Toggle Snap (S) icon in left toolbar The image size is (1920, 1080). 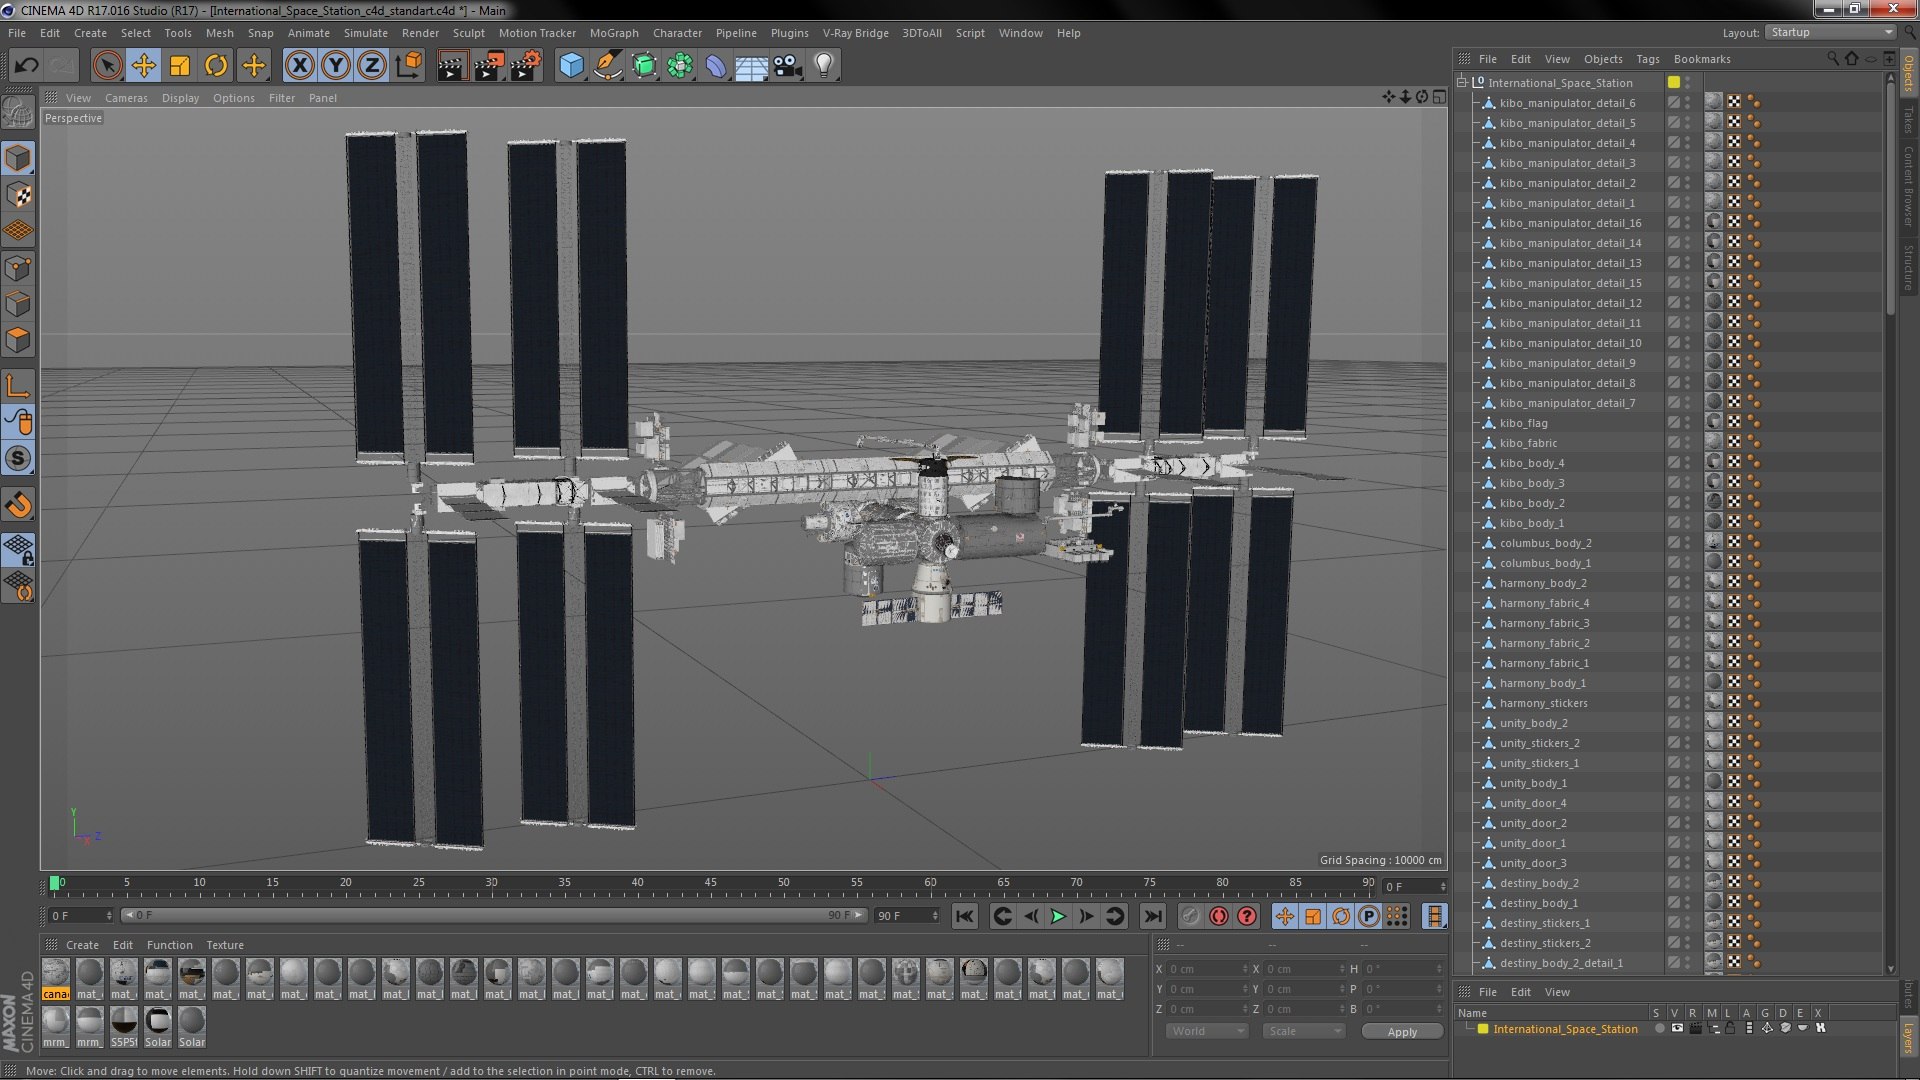point(18,458)
